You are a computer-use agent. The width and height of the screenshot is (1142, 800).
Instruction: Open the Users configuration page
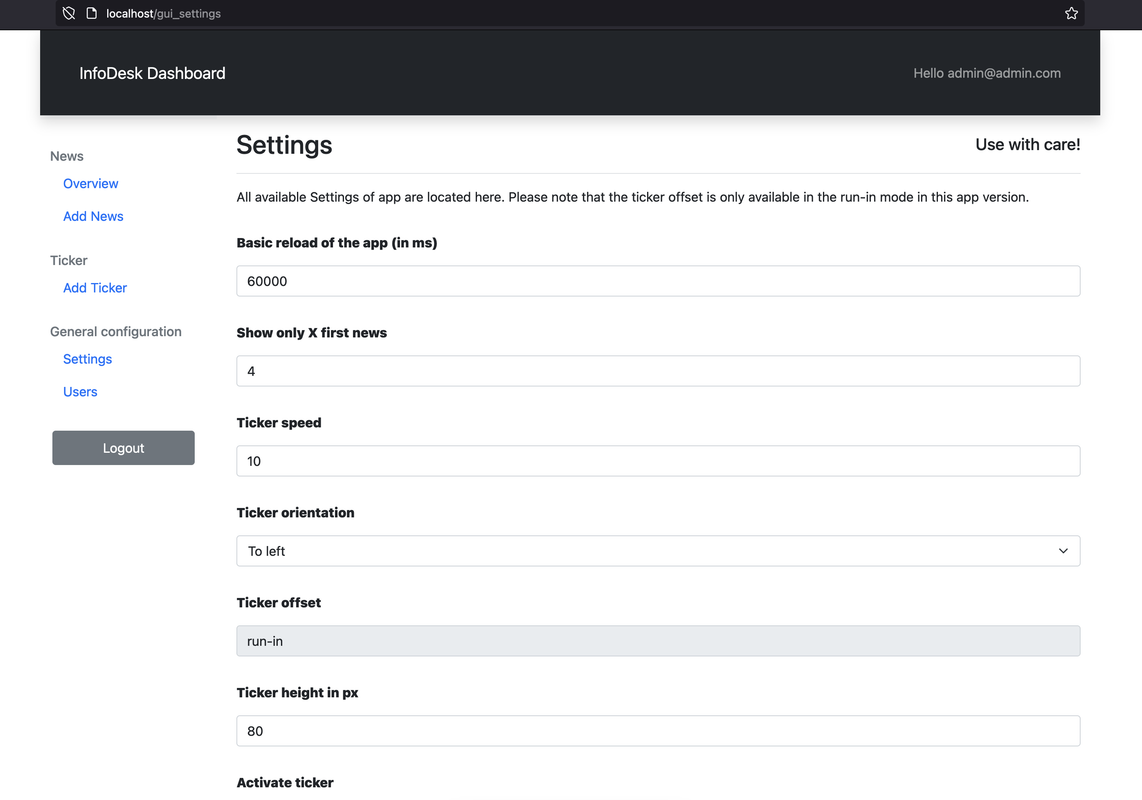coord(80,392)
